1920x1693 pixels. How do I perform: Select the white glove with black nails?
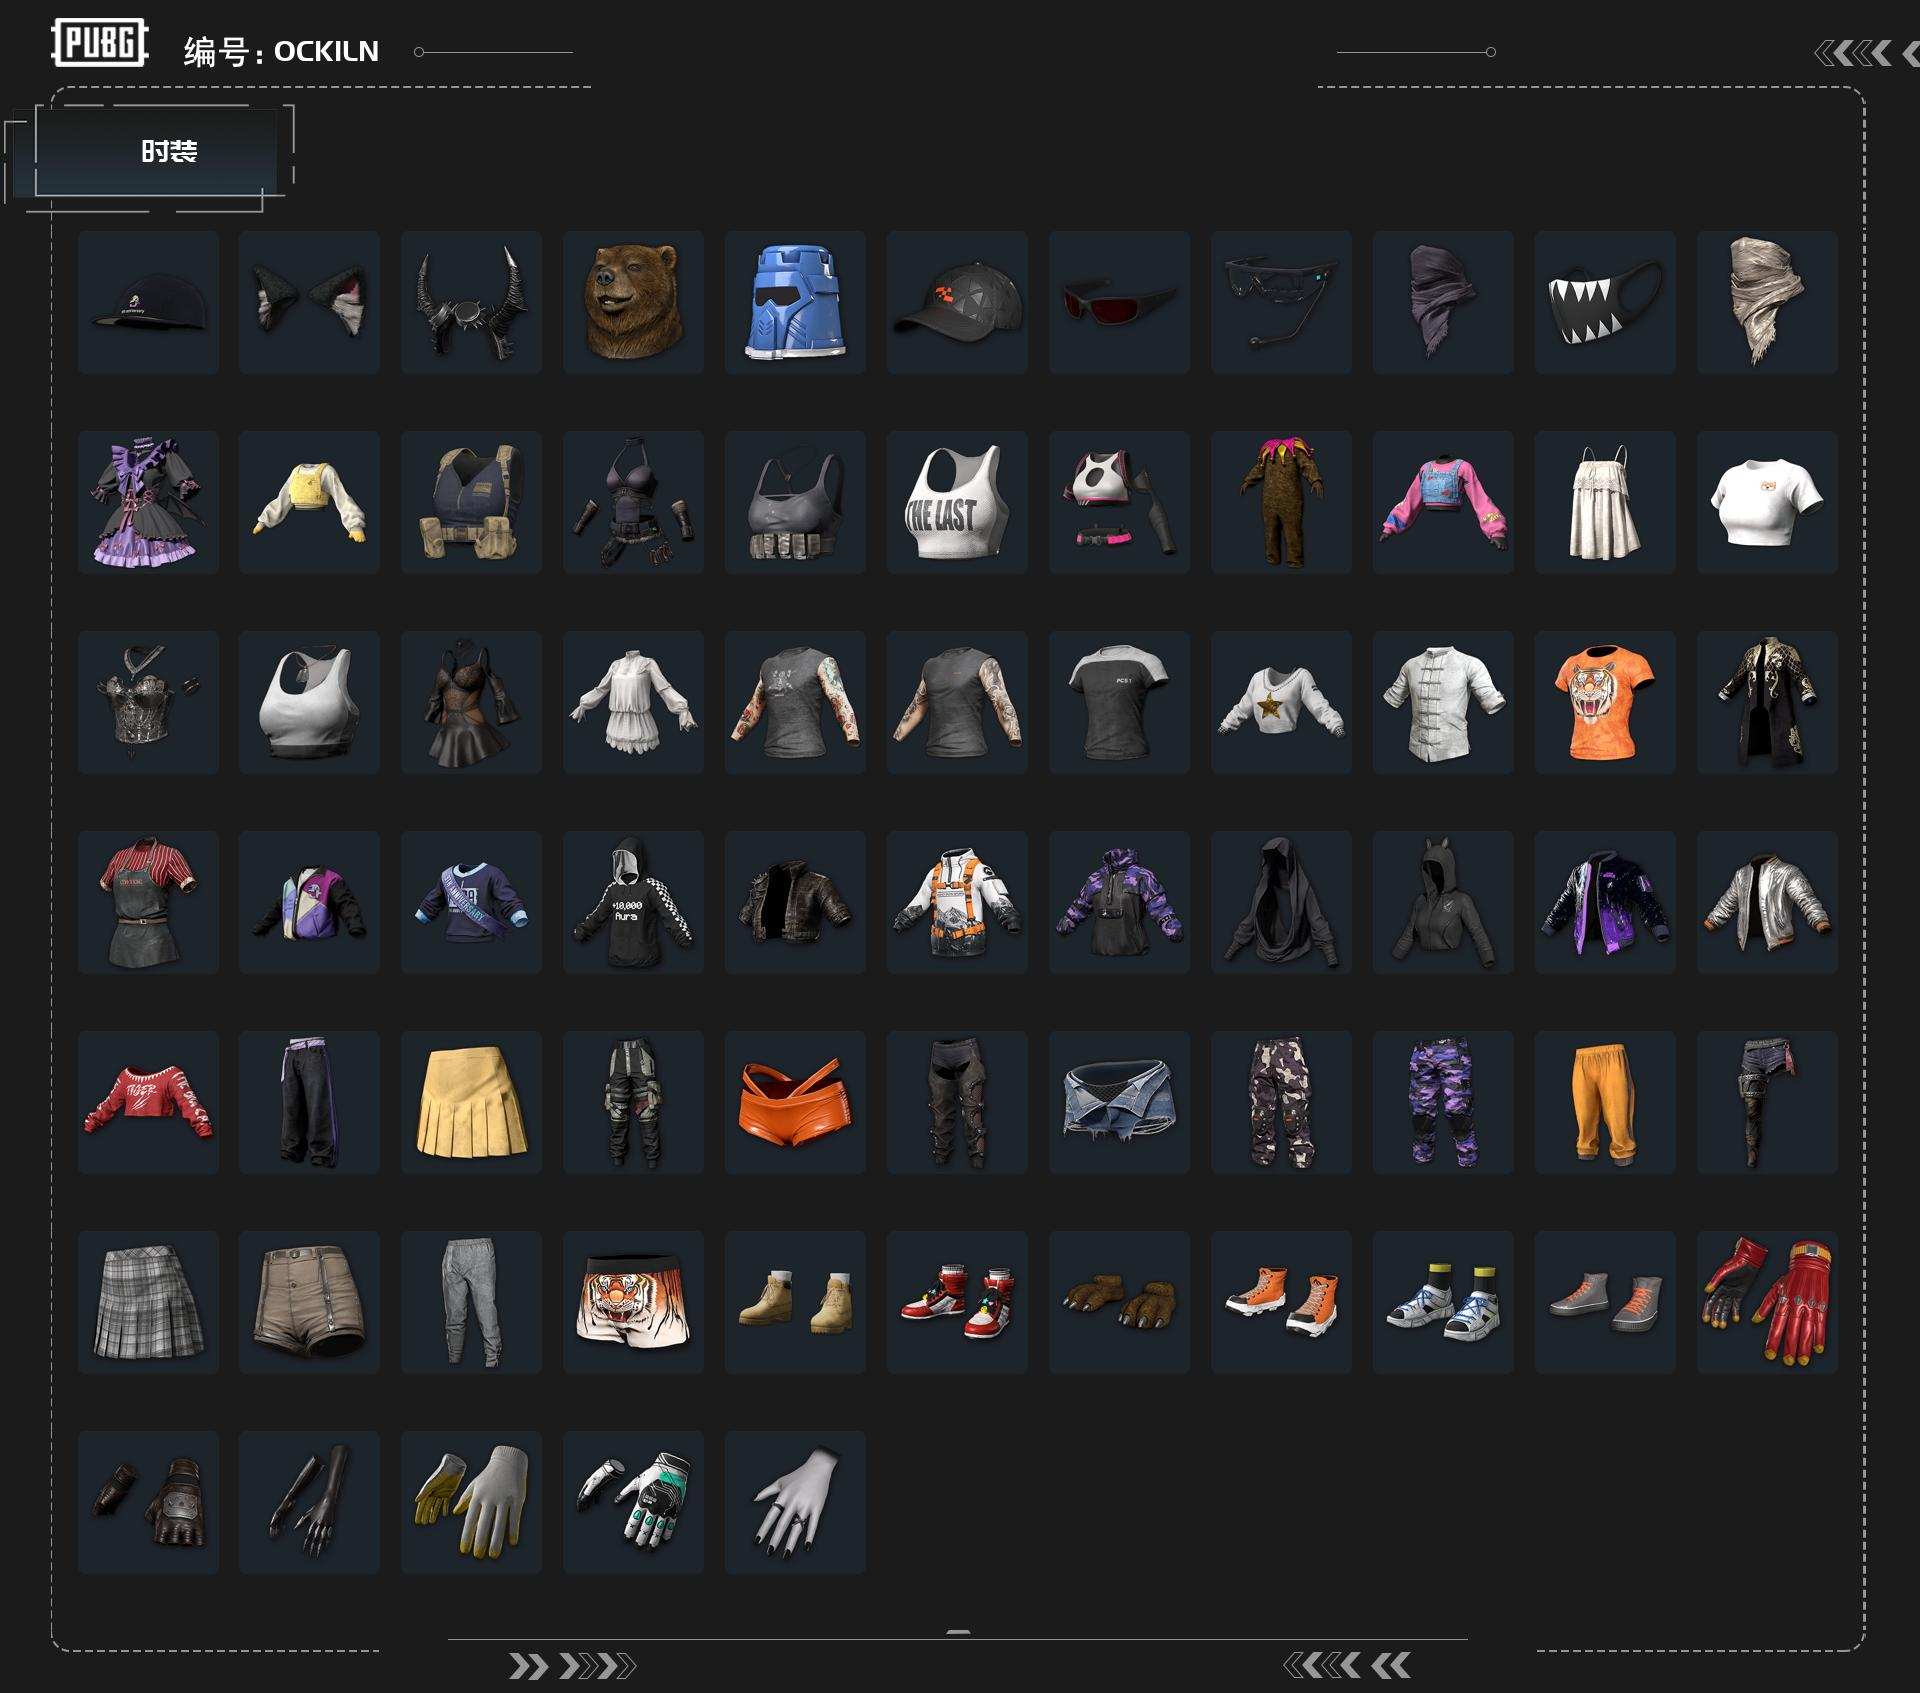tap(795, 1502)
